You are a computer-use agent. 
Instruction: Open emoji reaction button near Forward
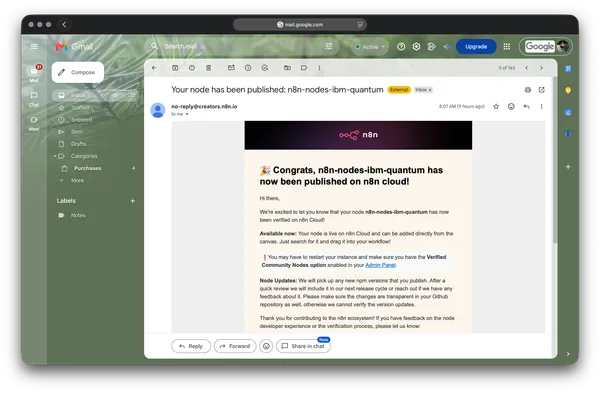266,346
